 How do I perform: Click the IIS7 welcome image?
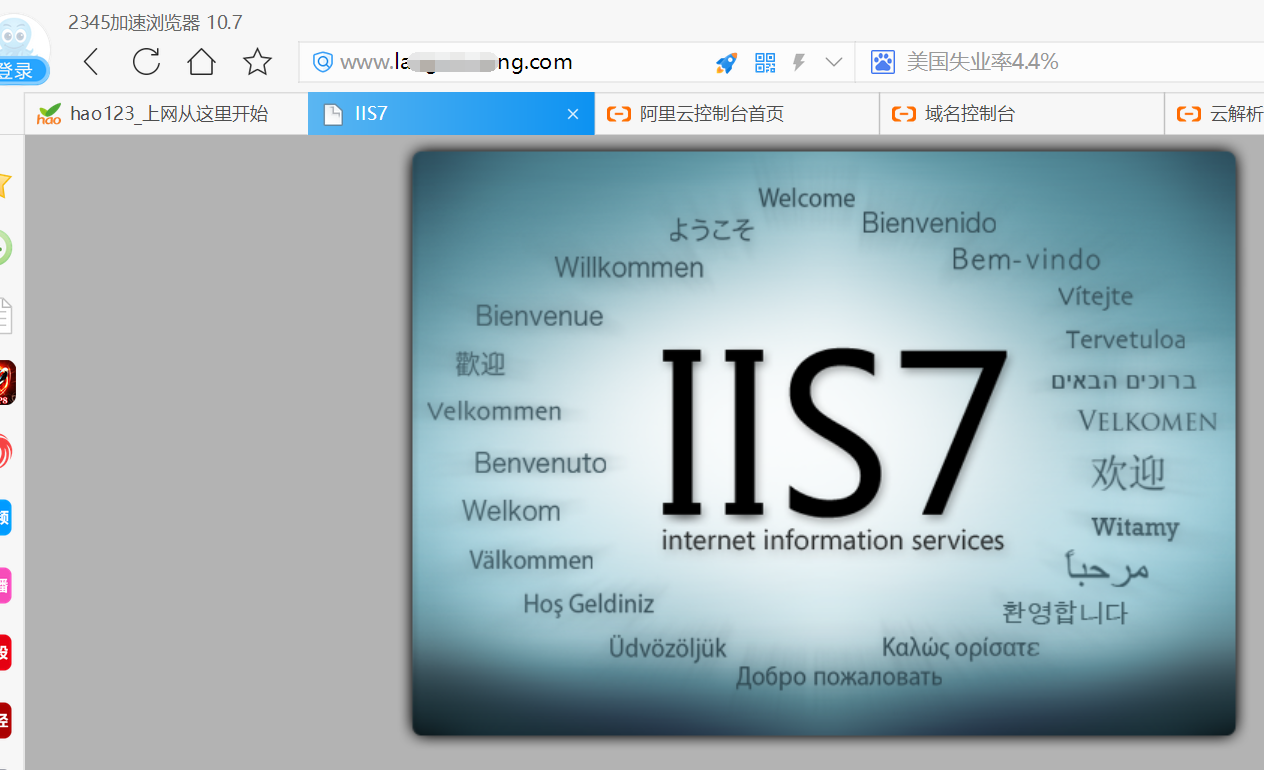(824, 443)
